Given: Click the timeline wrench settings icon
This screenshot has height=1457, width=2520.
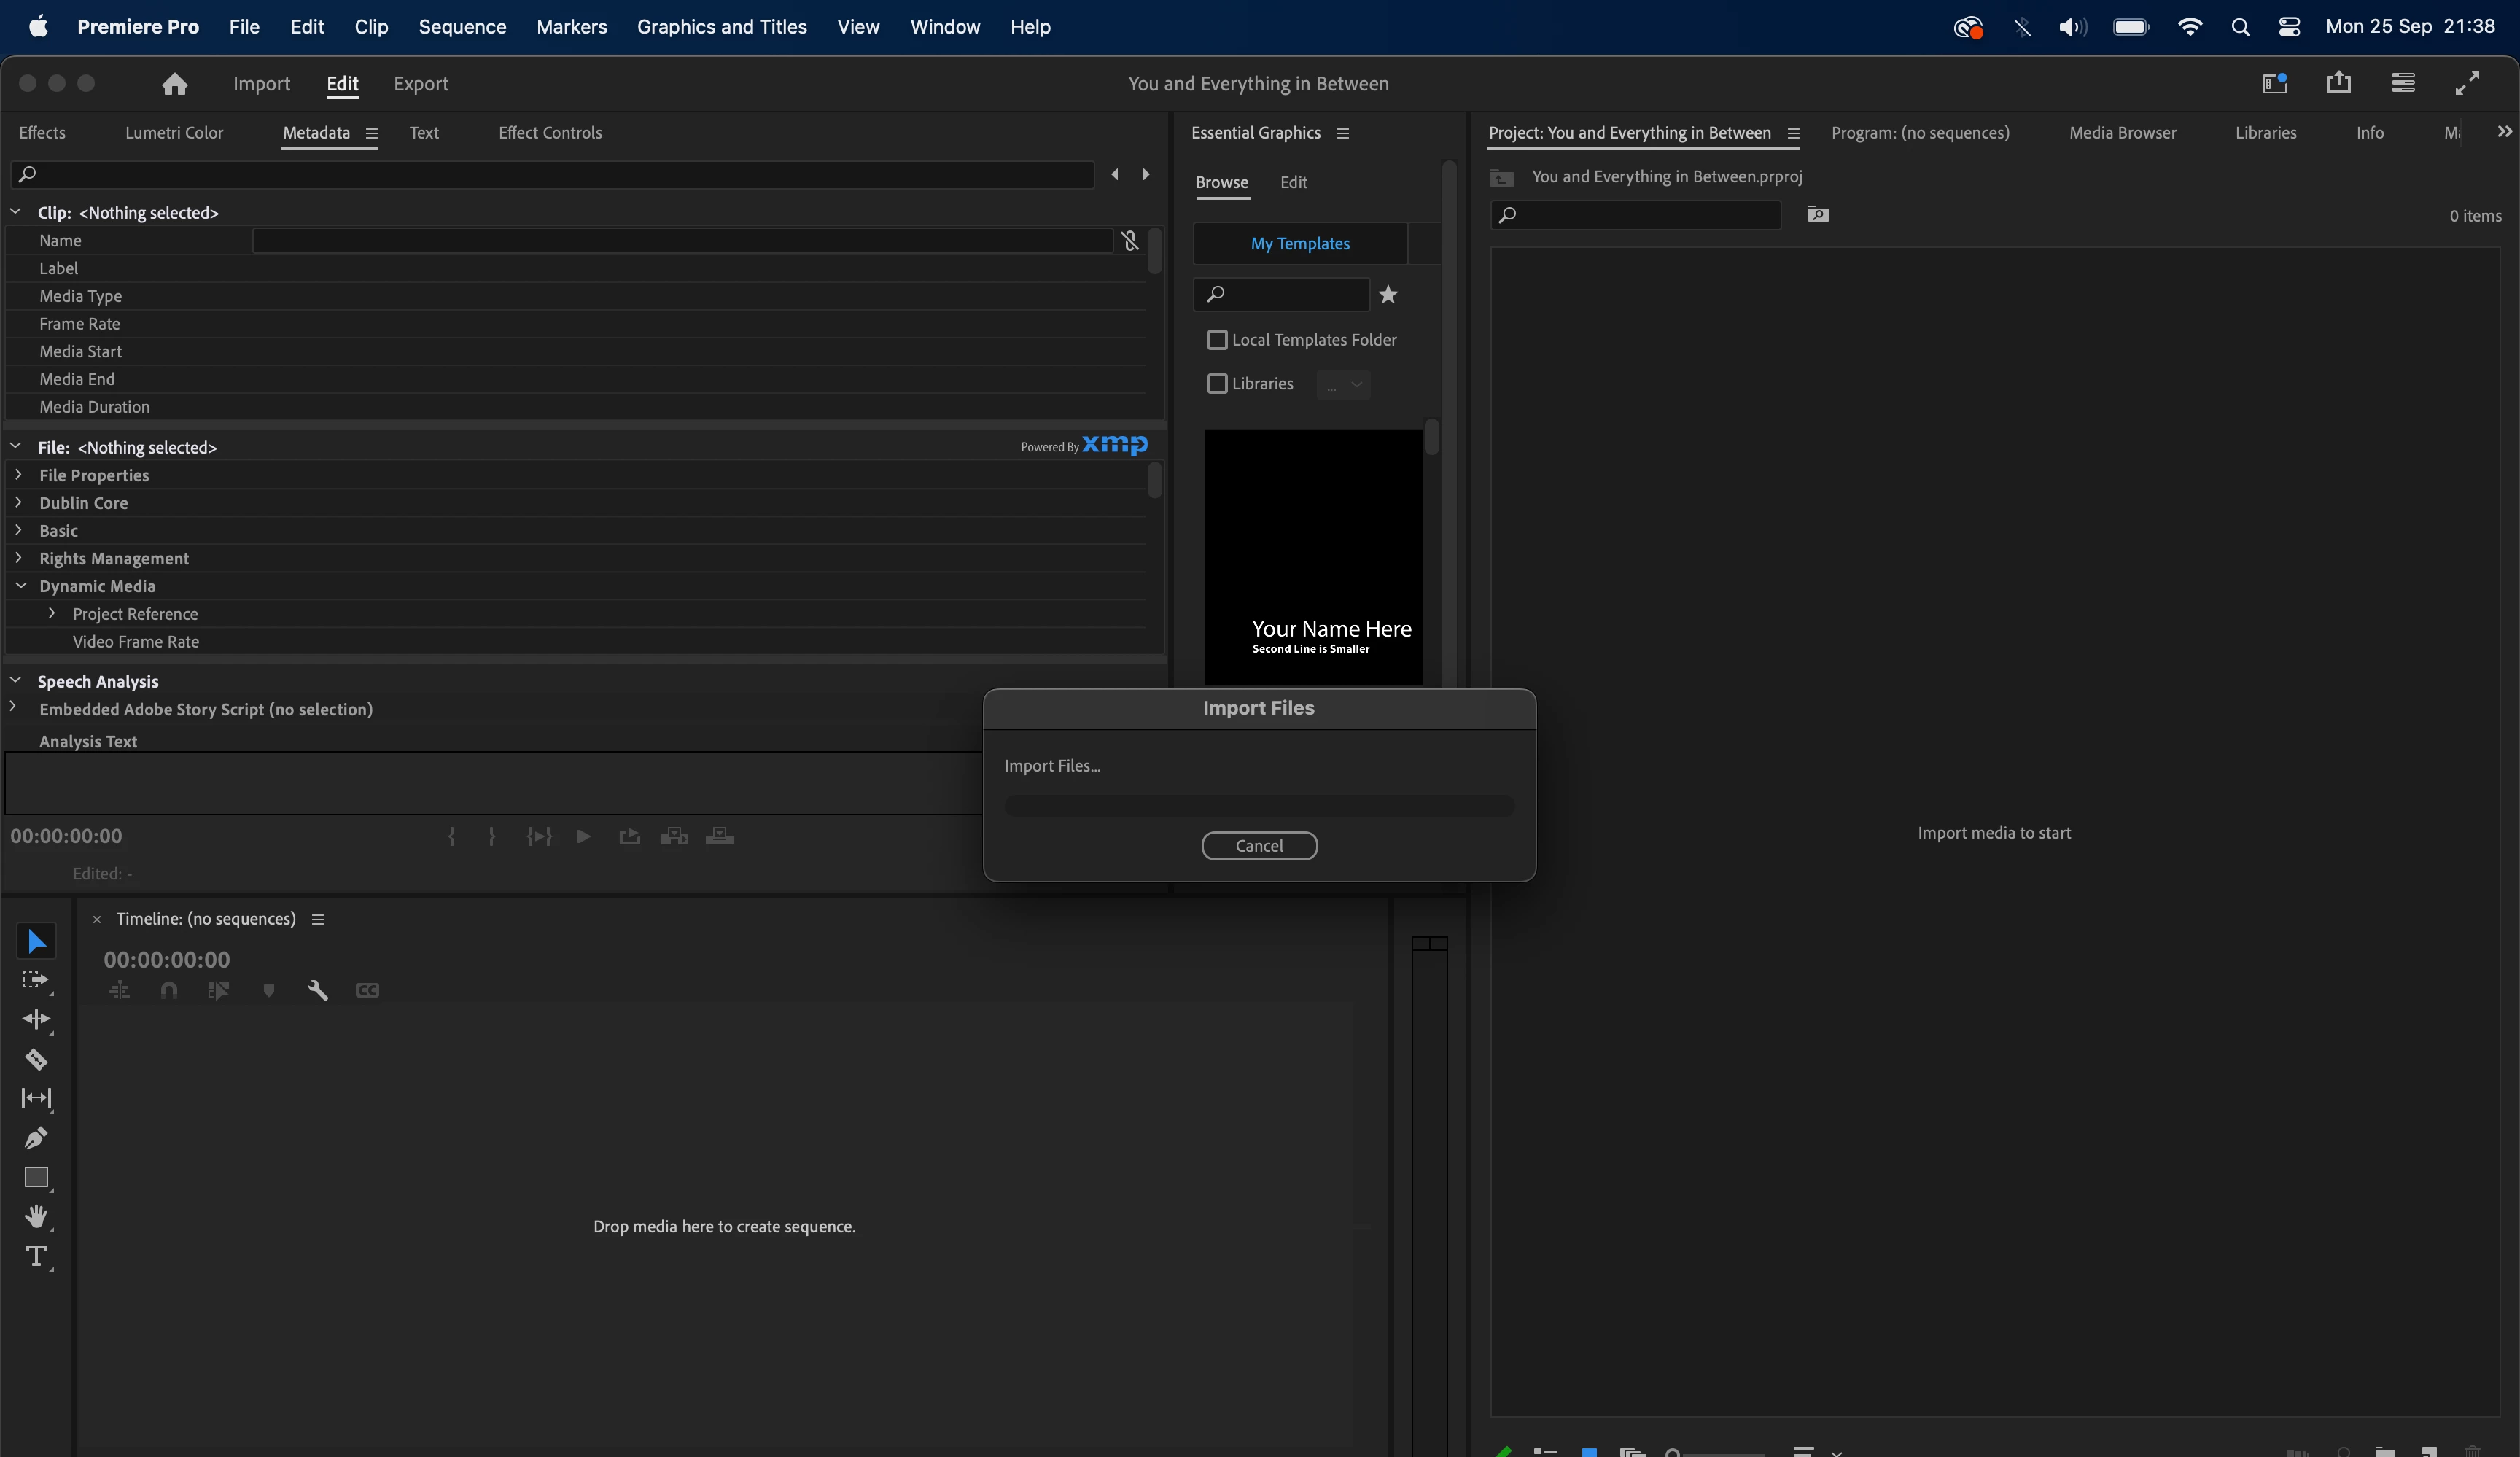Looking at the screenshot, I should [x=318, y=990].
